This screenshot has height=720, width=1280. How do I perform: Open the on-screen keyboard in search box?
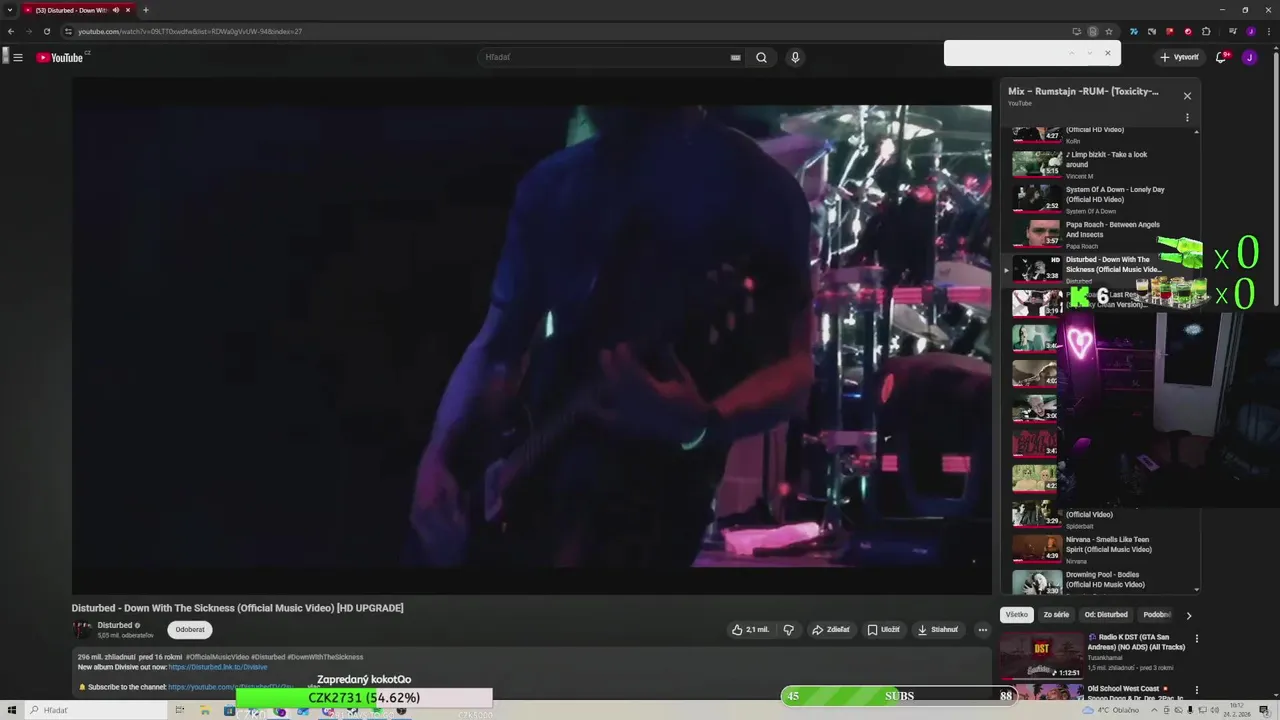[736, 57]
